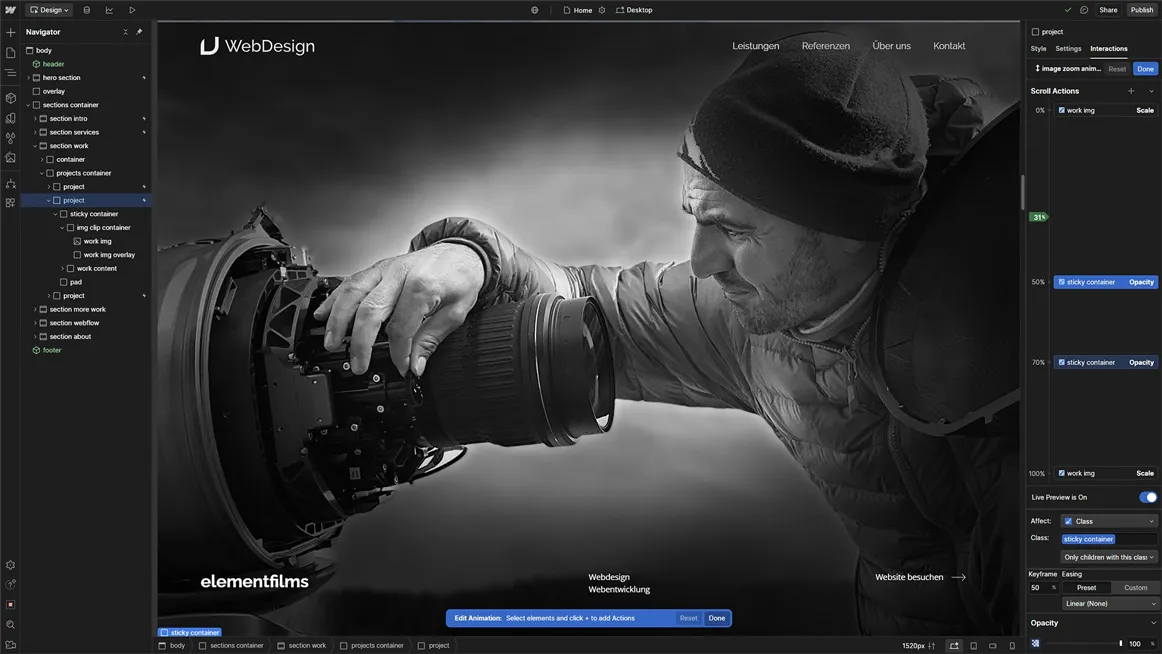1162x654 pixels.
Task: Collapse all with Navigator collapse icon
Action: pos(125,32)
